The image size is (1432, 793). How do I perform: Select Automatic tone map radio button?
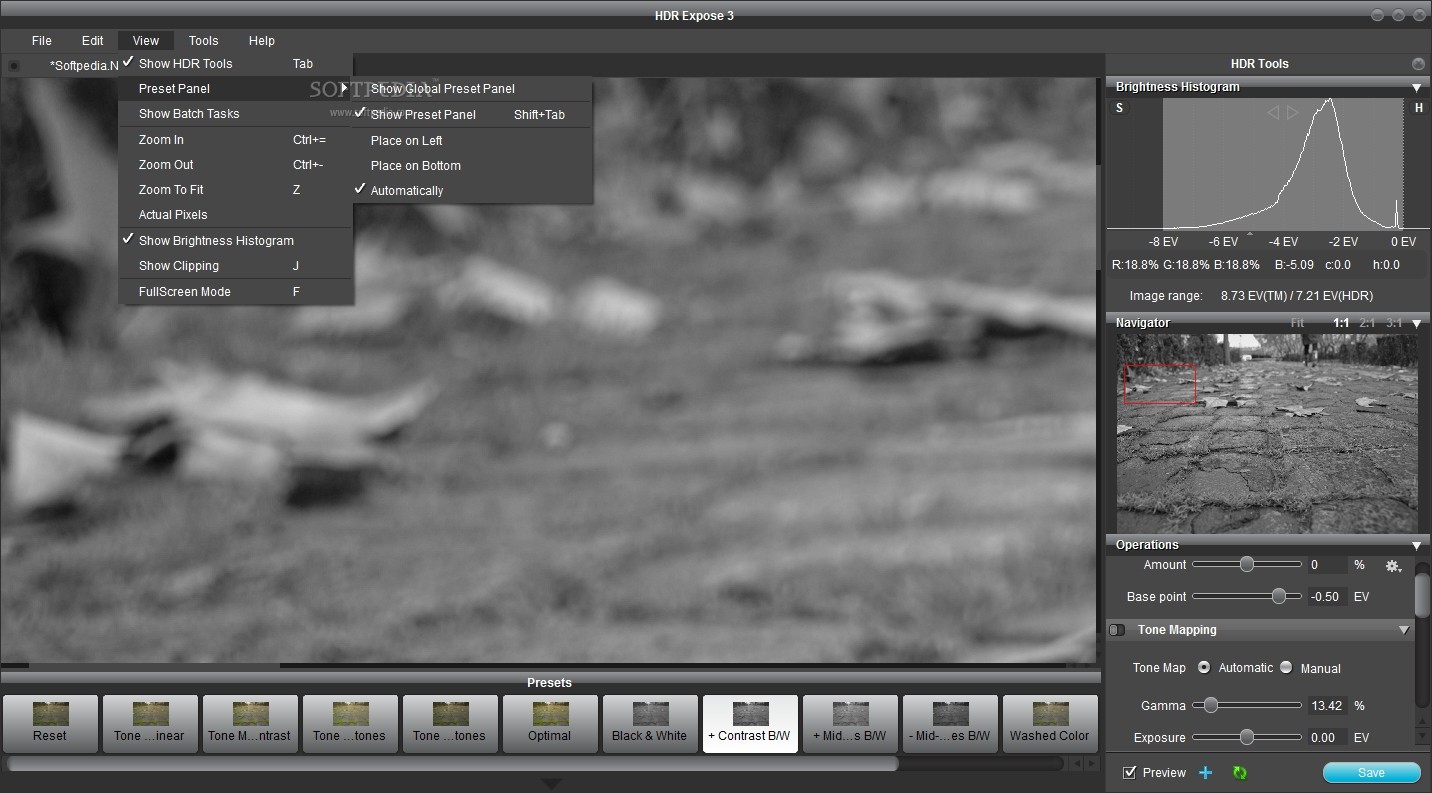point(1204,667)
